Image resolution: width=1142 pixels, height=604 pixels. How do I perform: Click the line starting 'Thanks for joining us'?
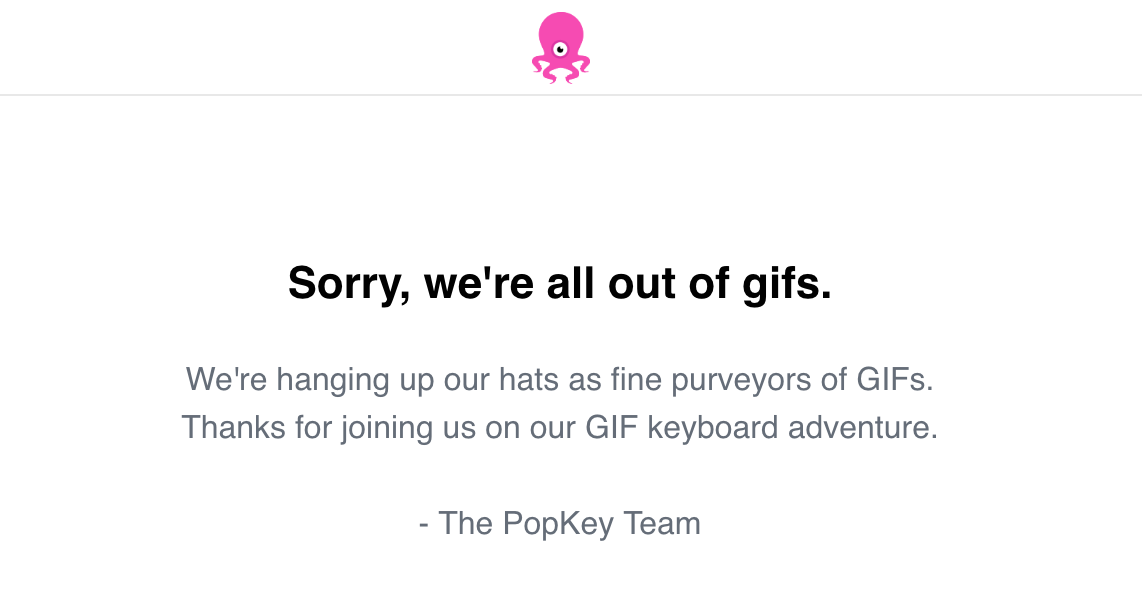[559, 427]
